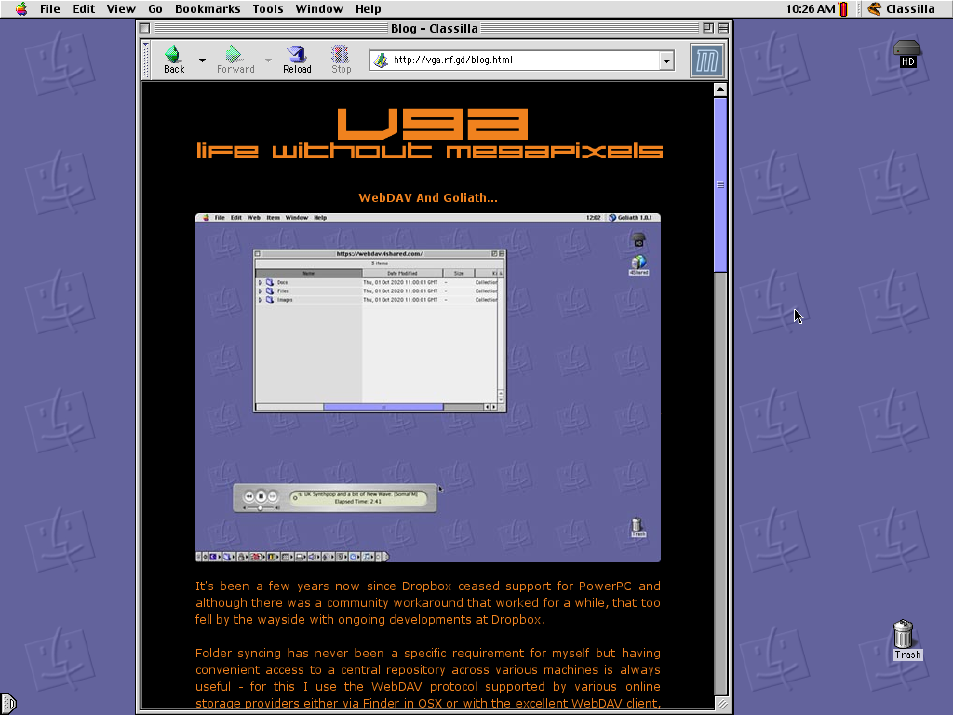Viewport: 953px width, 715px height.
Task: Open the Help menu
Action: point(368,9)
